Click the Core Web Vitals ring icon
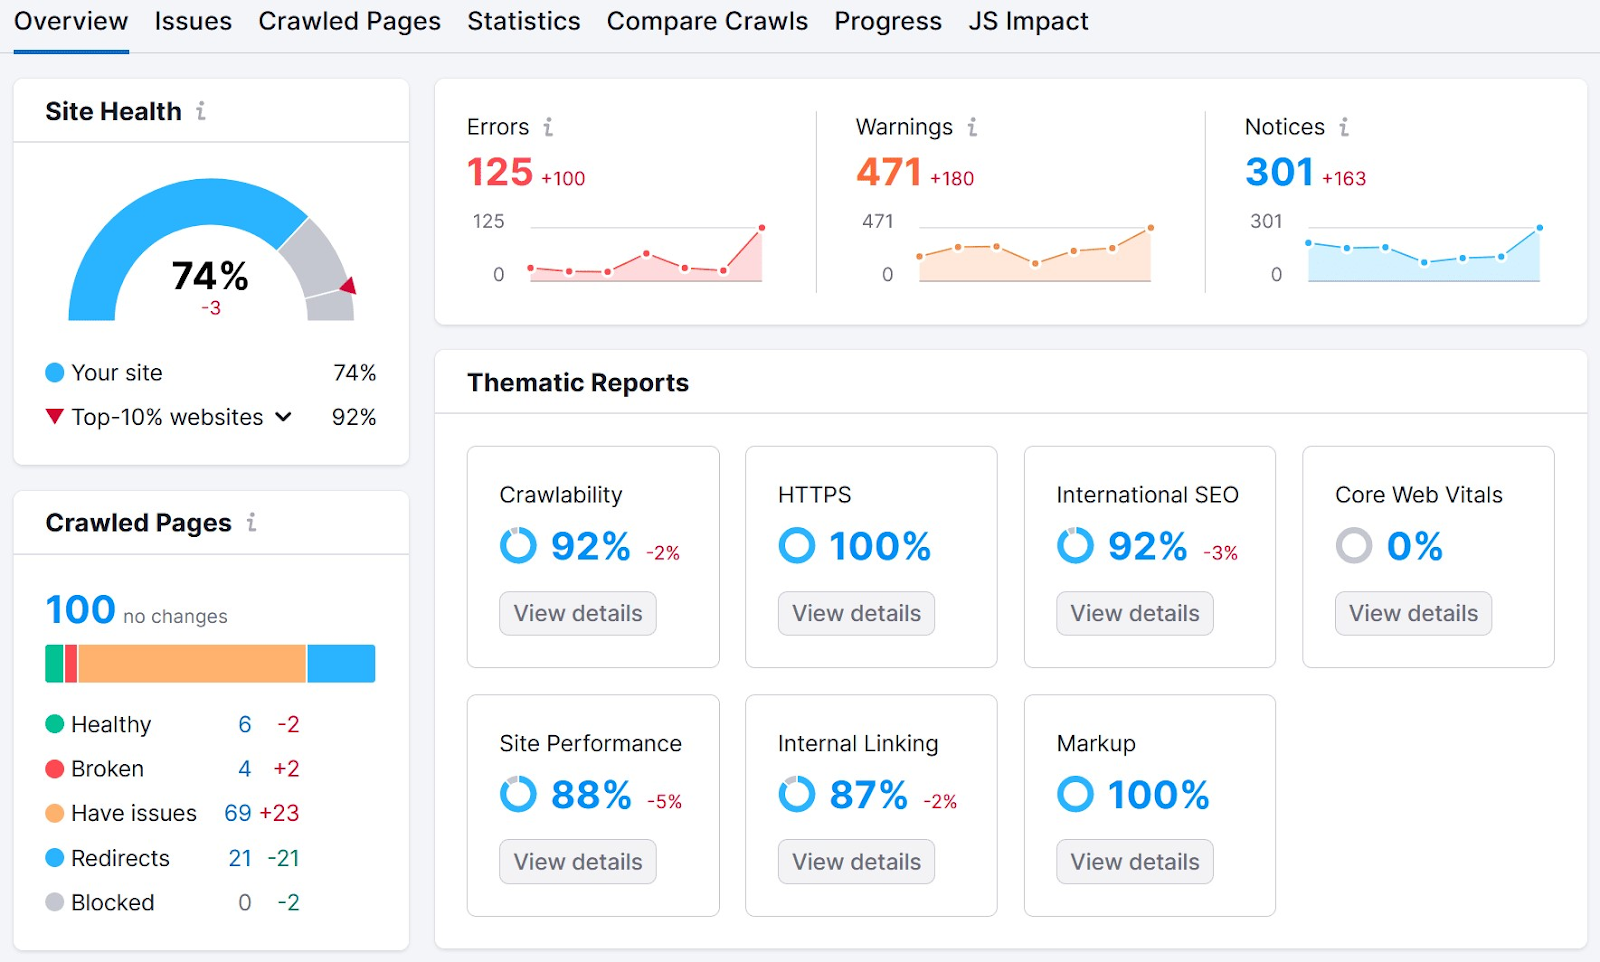This screenshot has width=1600, height=962. click(x=1354, y=546)
